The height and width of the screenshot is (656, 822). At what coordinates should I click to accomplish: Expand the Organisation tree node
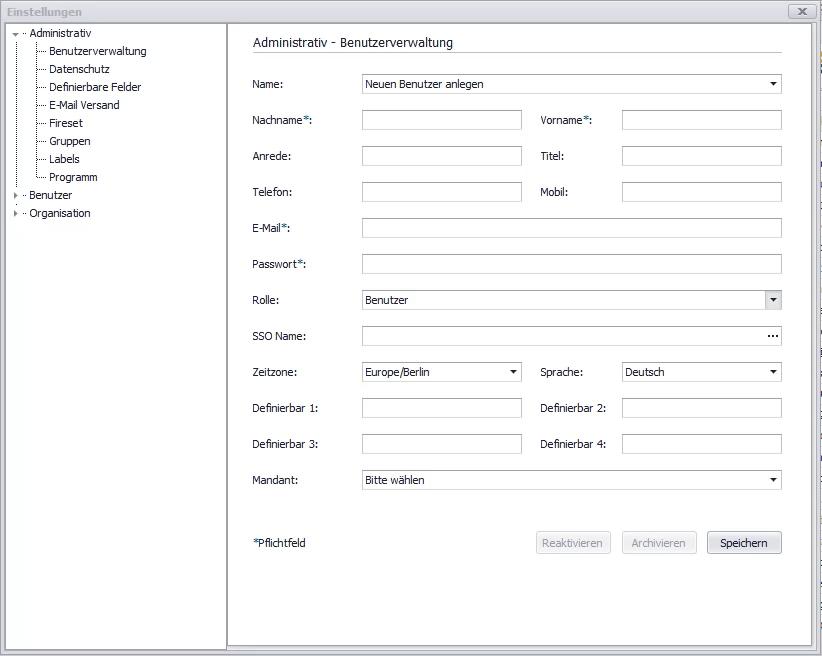pos(15,214)
